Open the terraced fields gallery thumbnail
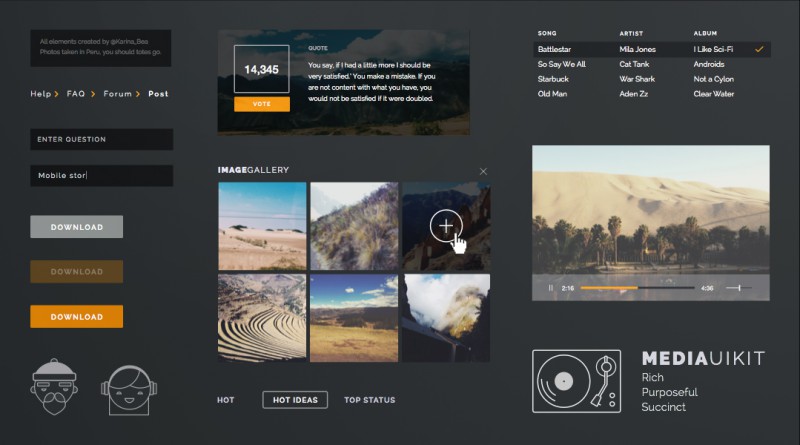 pyautogui.click(x=262, y=318)
